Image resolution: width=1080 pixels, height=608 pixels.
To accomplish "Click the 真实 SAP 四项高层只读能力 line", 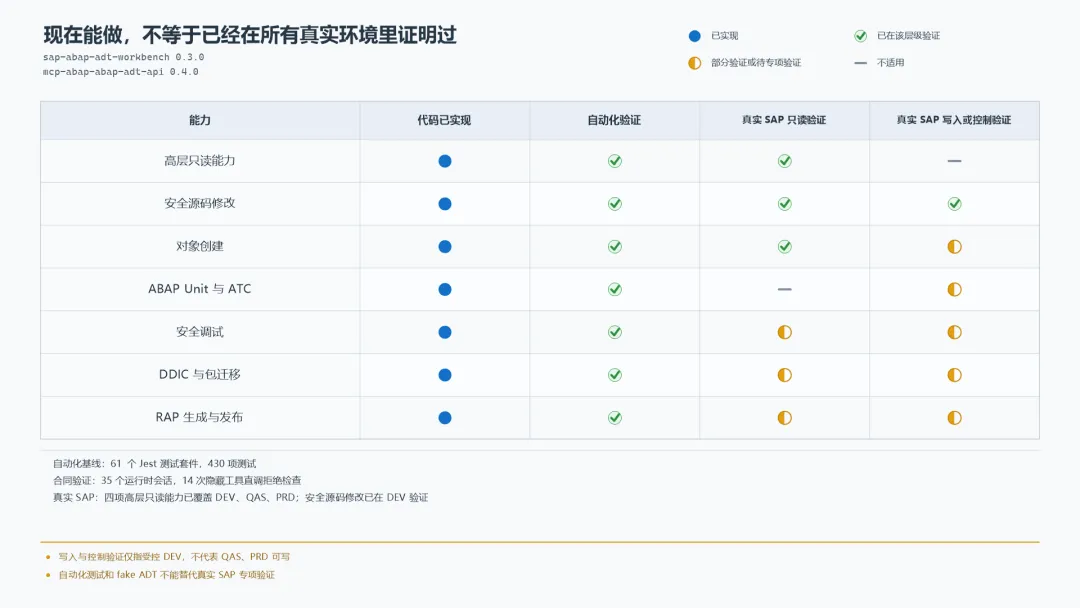I will coord(240,498).
